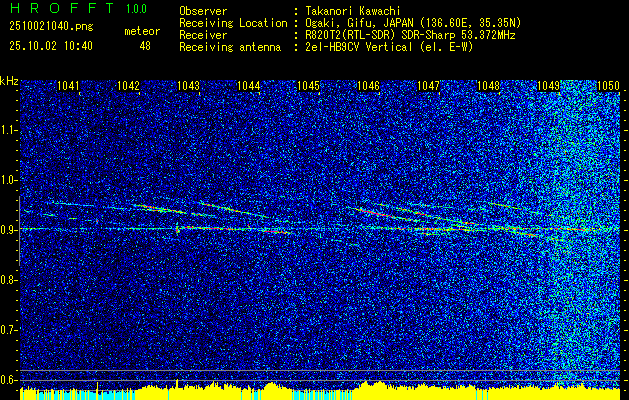Click frequency axis label 1.0
The image size is (629, 400).
coord(7,180)
